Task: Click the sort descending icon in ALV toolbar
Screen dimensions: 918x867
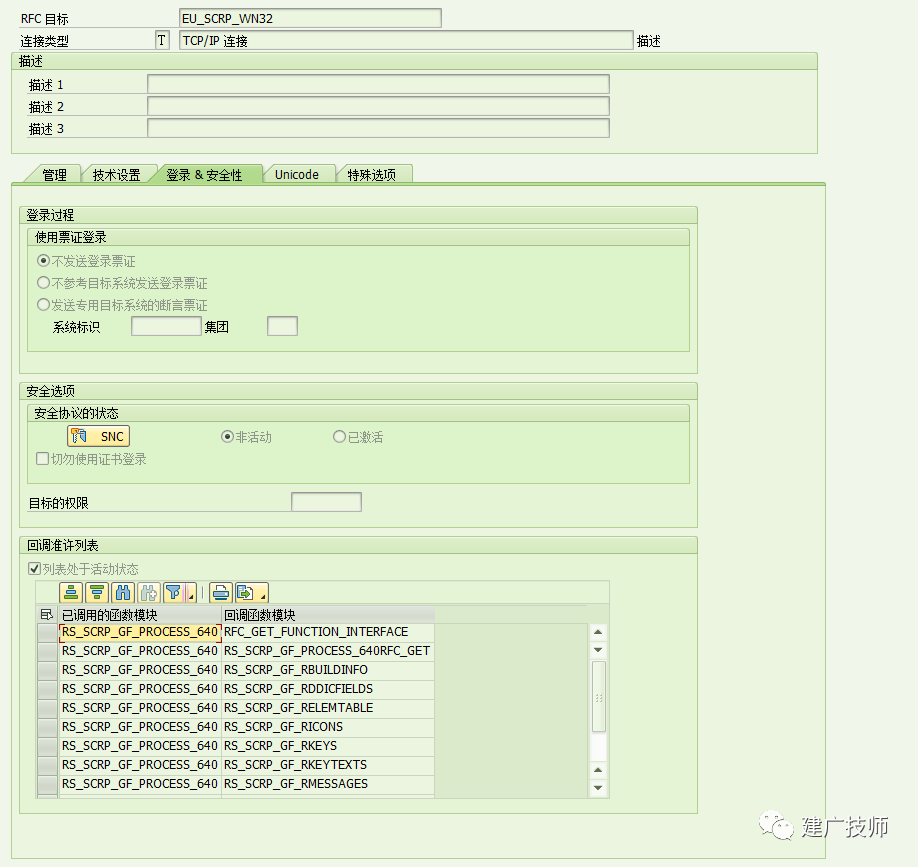Action: tap(97, 593)
